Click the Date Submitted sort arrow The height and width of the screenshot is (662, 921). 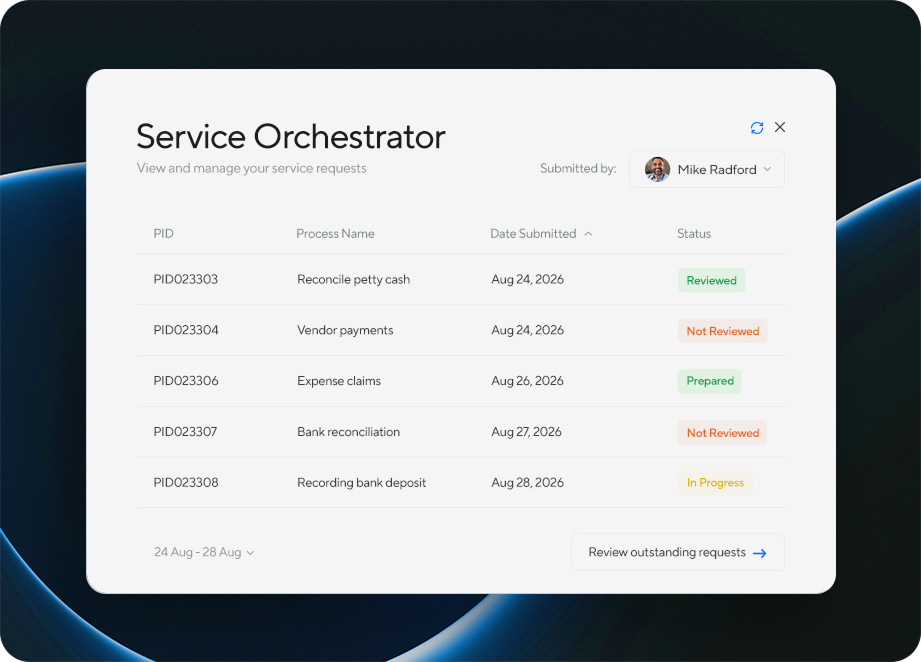[x=588, y=234]
